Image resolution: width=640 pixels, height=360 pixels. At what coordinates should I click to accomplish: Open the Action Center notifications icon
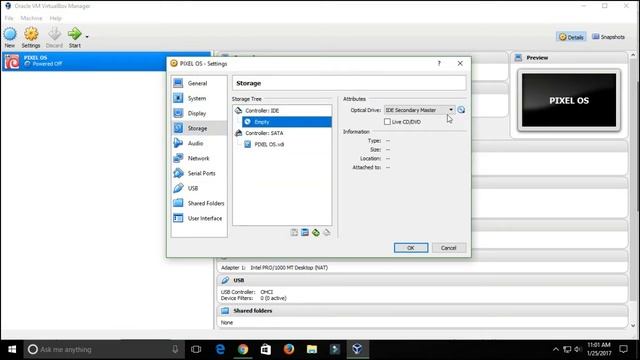(623, 349)
